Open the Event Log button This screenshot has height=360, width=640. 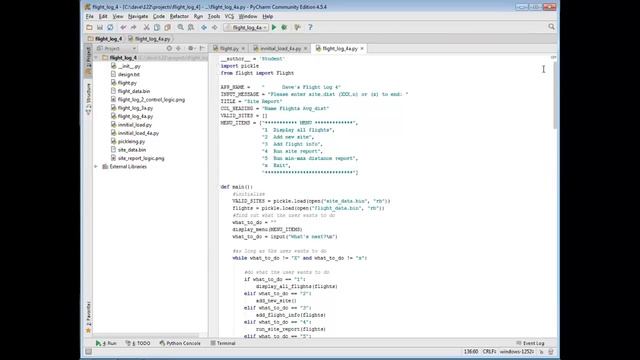point(530,343)
